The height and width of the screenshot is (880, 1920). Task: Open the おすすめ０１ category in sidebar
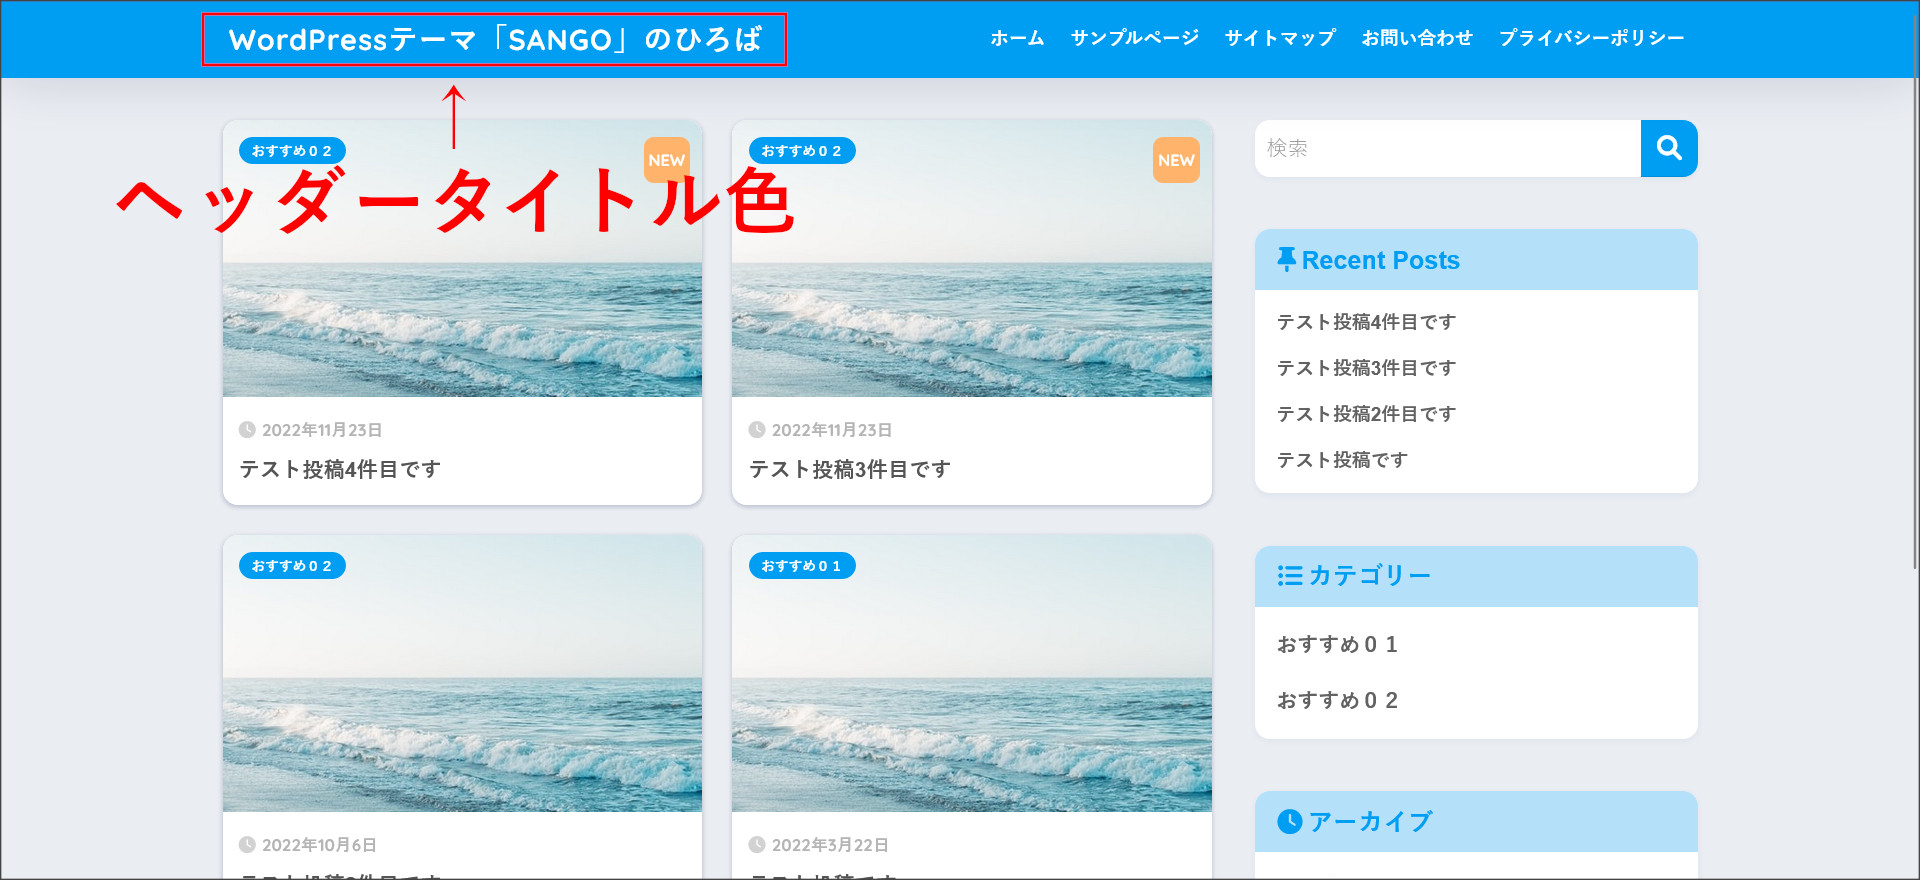1337,645
